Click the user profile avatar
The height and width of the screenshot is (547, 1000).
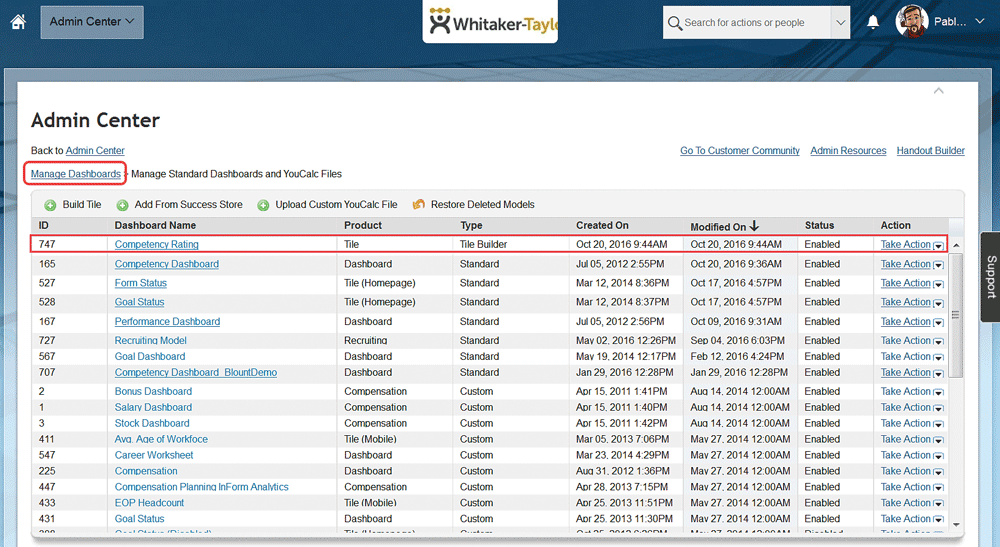(912, 22)
